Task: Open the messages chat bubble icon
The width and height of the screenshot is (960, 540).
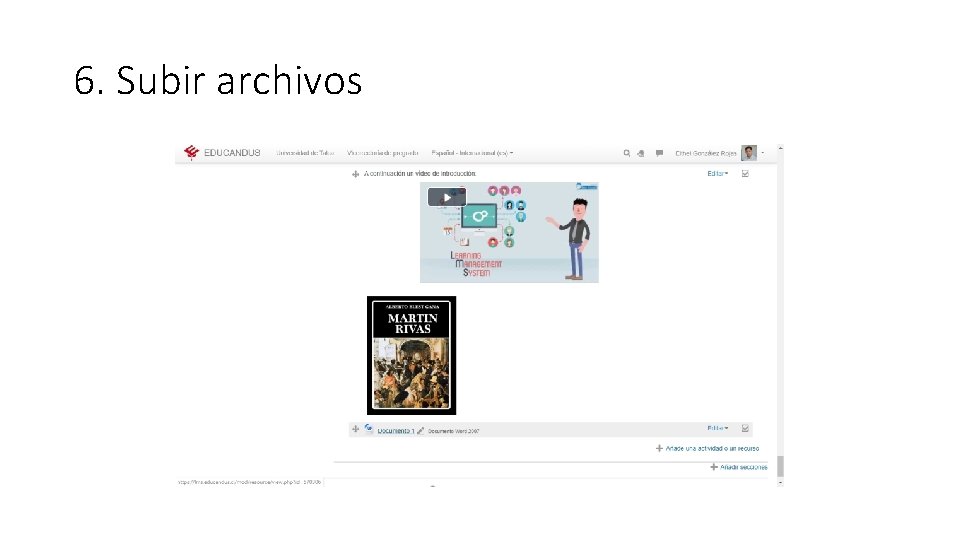Action: coord(659,153)
